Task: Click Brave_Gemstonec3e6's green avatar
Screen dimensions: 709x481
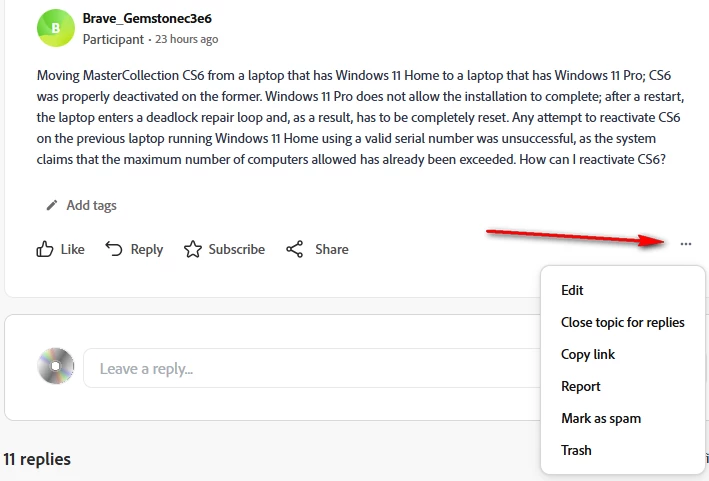Action: [x=56, y=28]
